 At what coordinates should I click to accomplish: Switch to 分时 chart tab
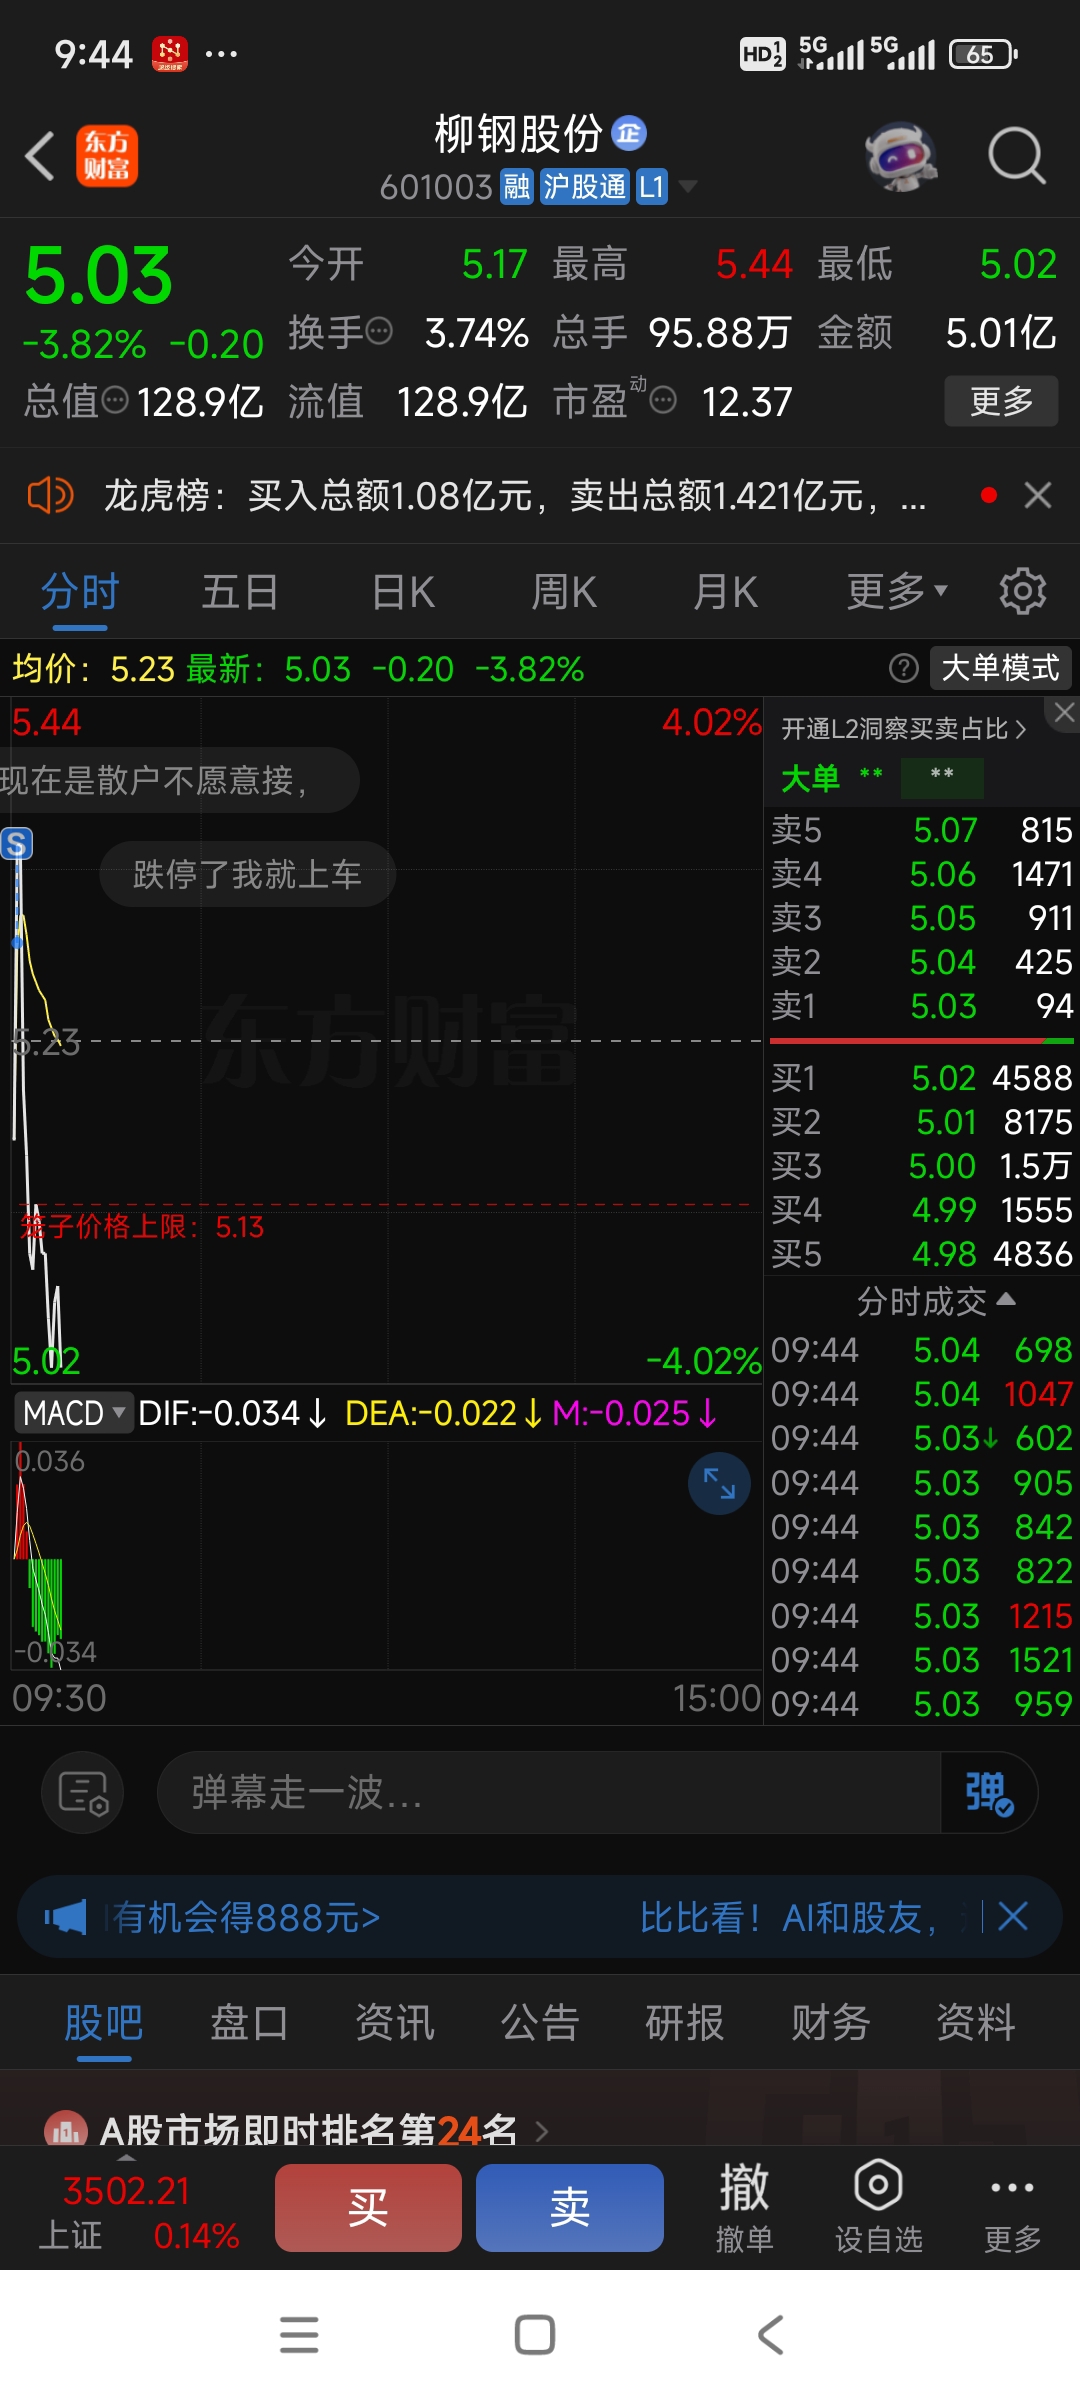pyautogui.click(x=80, y=592)
